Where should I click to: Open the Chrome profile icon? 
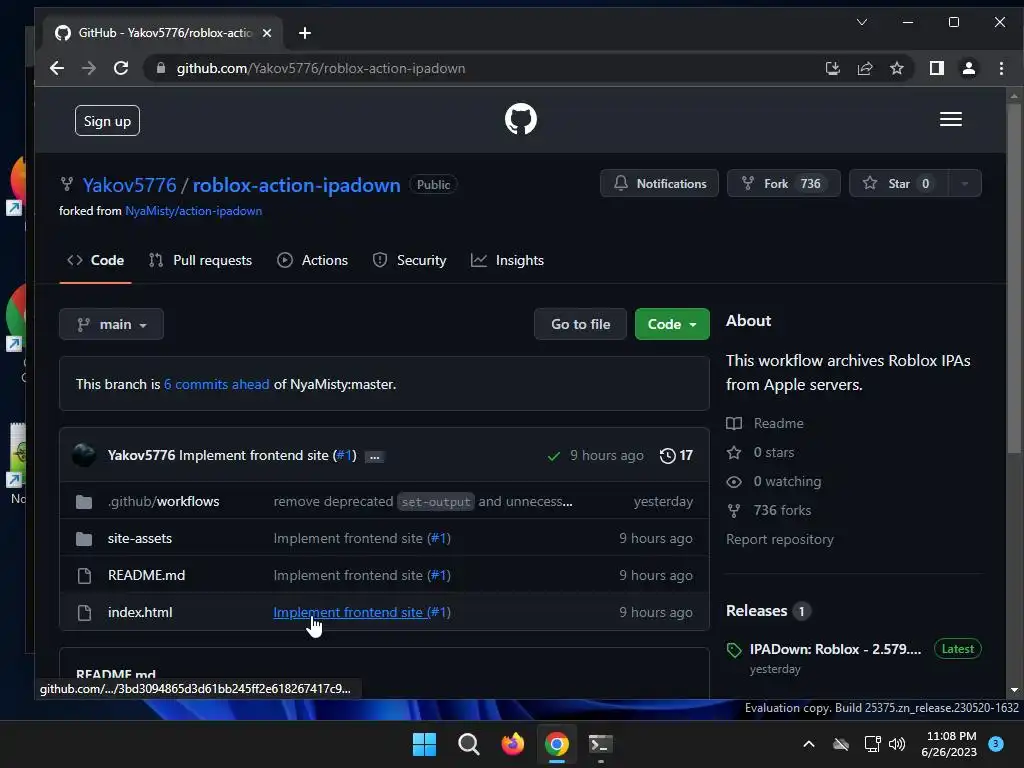(968, 68)
